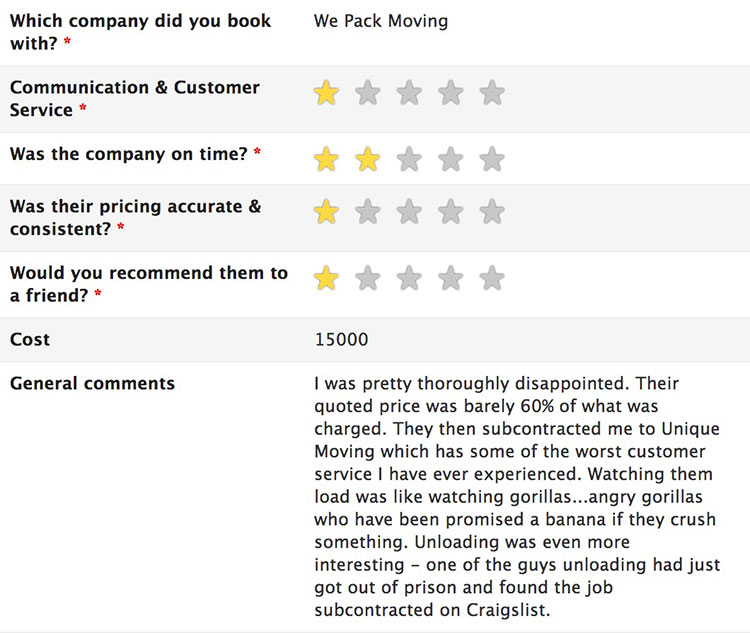Give company on time rating four stars
The image size is (750, 633).
[x=451, y=159]
